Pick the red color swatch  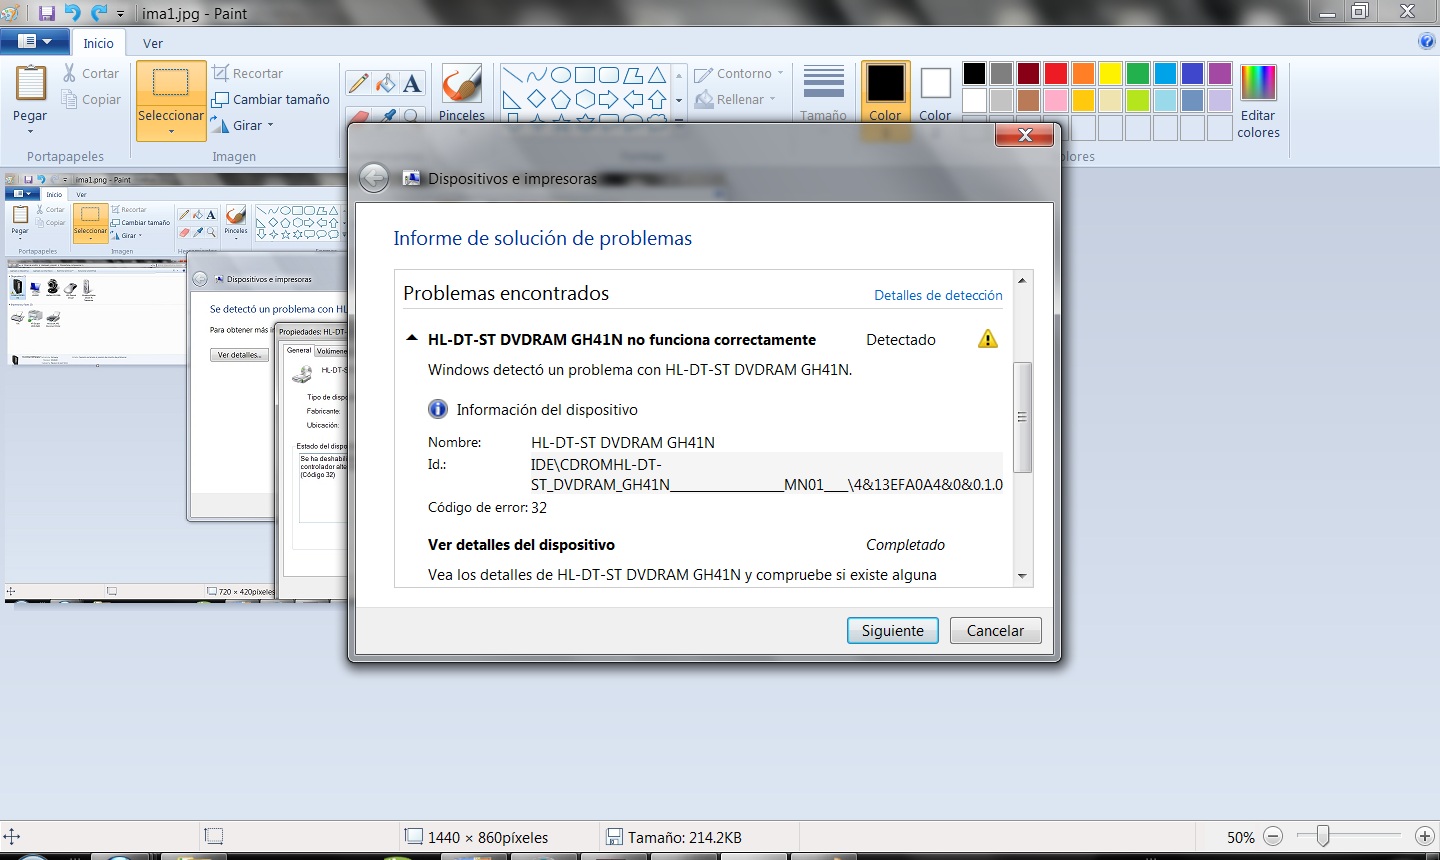click(x=1056, y=73)
